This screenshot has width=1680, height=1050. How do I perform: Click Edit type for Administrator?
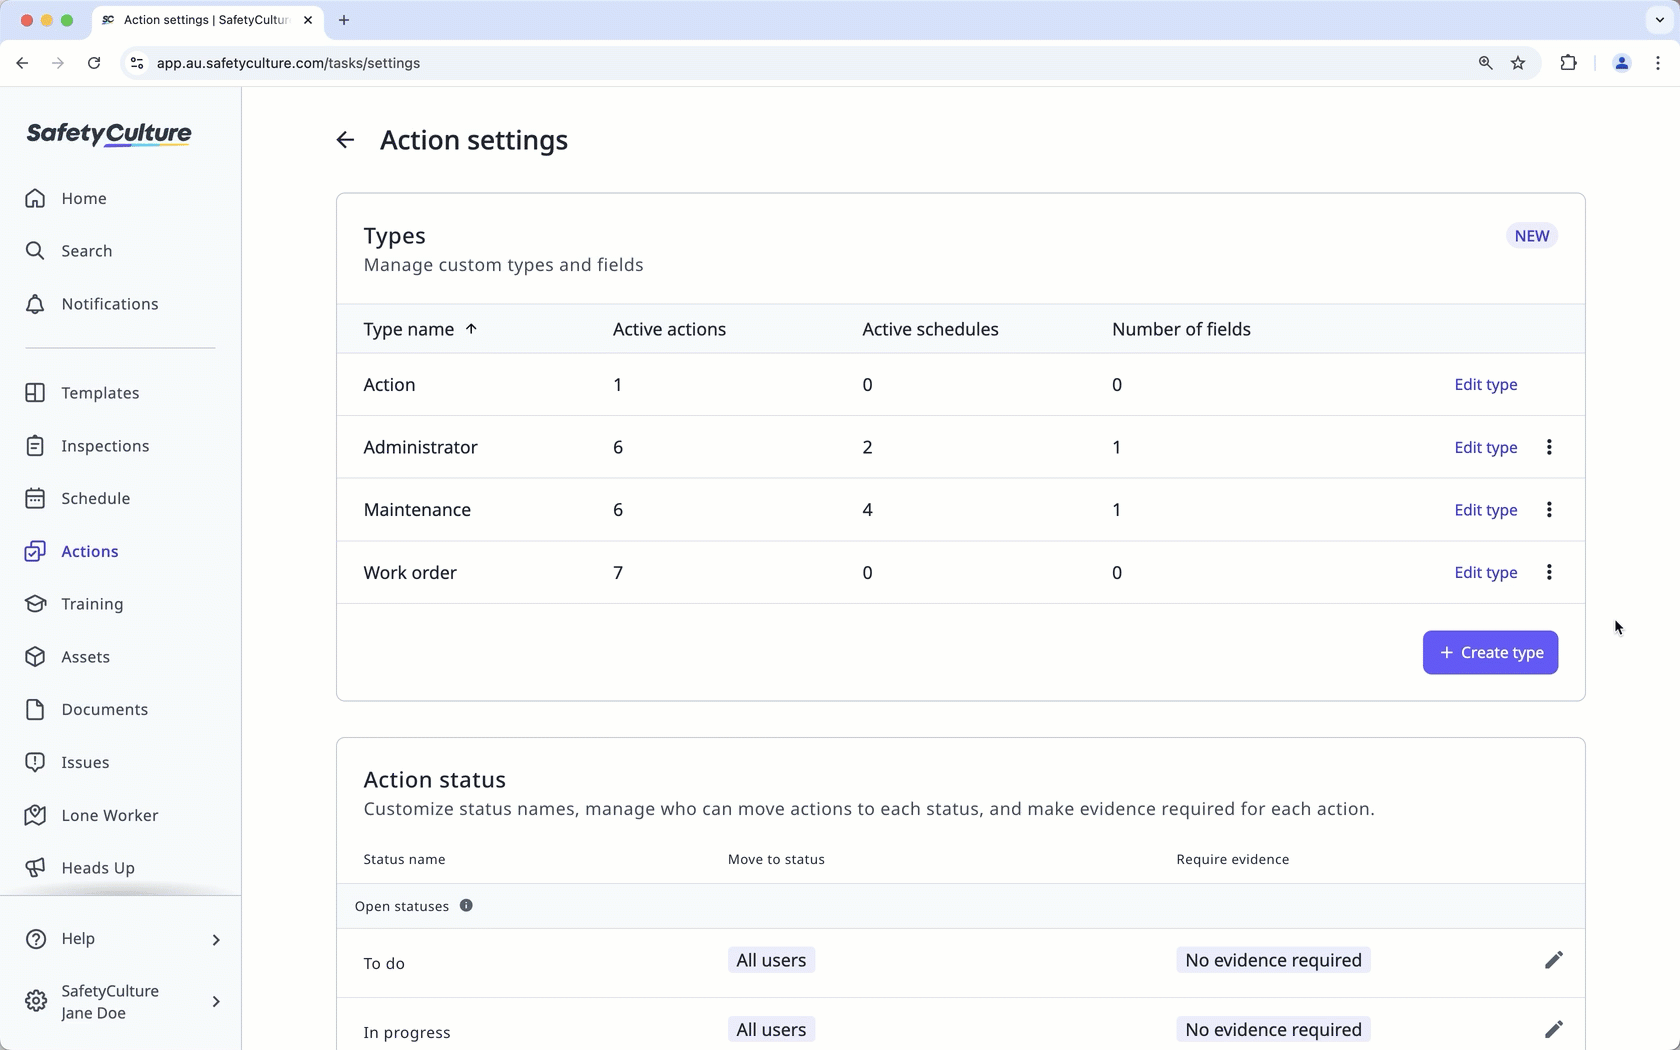click(x=1485, y=447)
